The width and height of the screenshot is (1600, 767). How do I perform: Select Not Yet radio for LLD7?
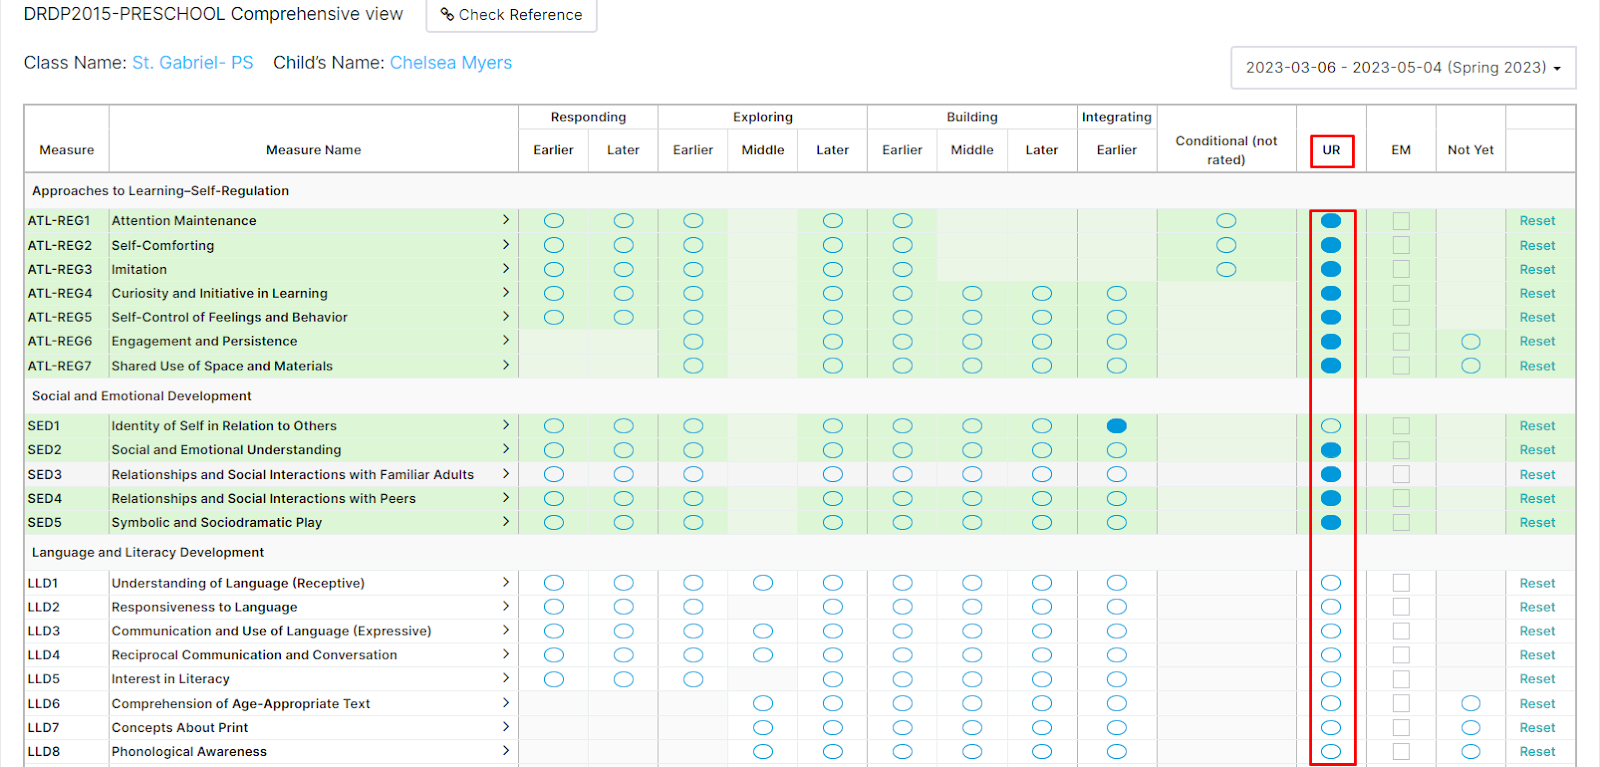pos(1471,727)
